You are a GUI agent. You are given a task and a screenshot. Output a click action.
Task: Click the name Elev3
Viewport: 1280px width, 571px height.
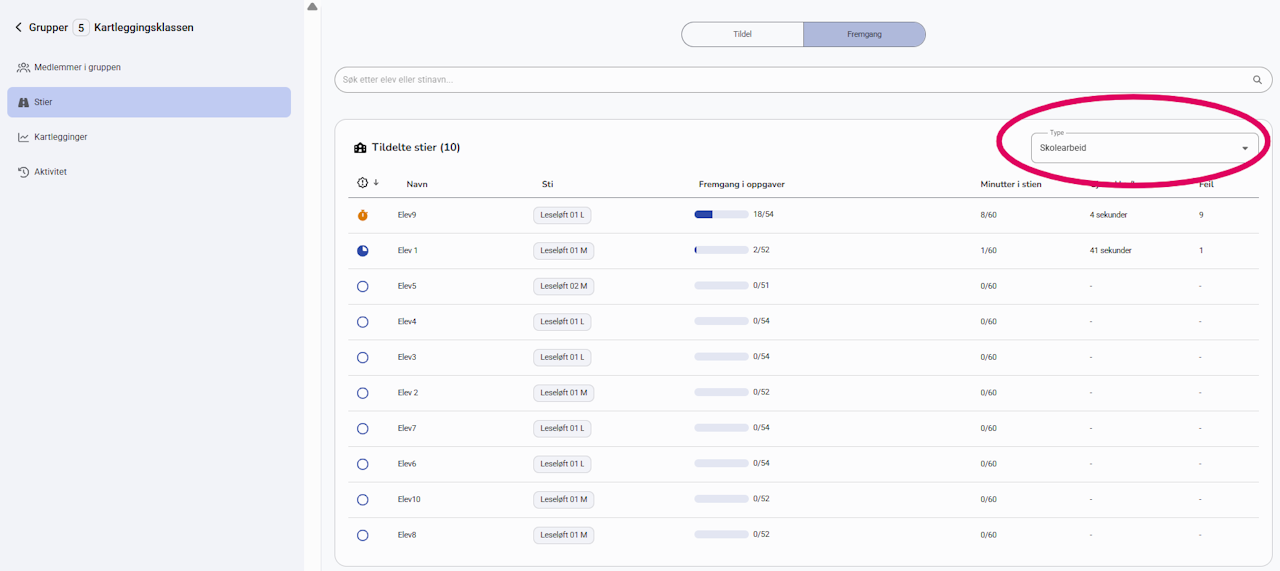(407, 357)
